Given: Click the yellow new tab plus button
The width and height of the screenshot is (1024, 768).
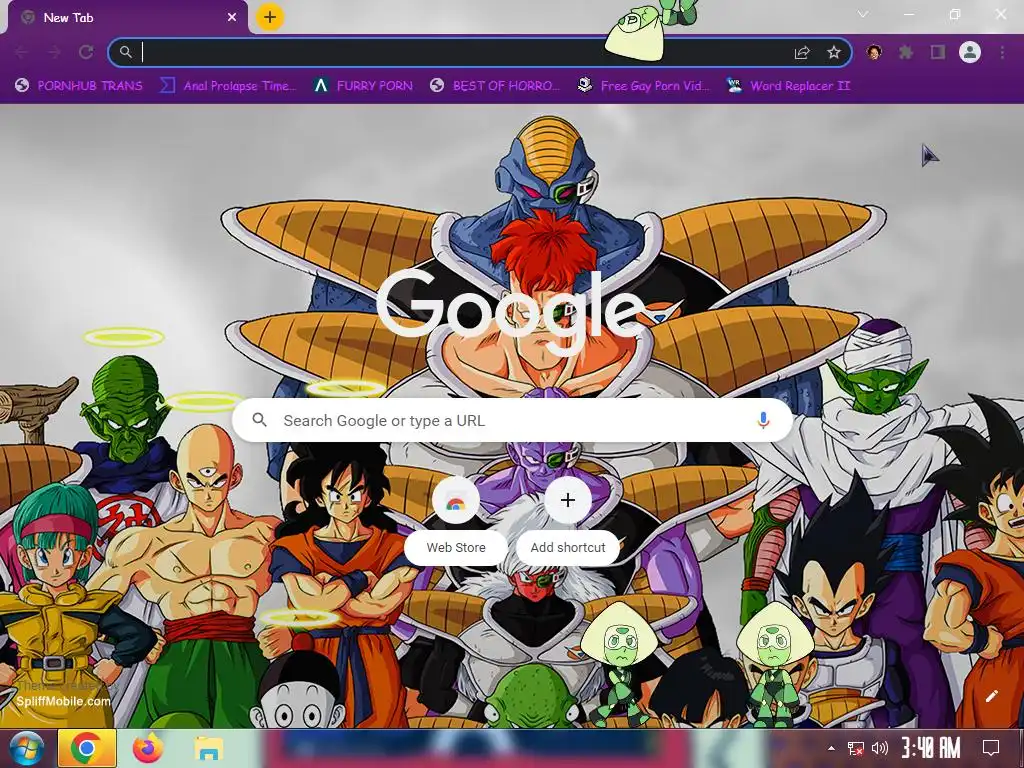Looking at the screenshot, I should (270, 17).
